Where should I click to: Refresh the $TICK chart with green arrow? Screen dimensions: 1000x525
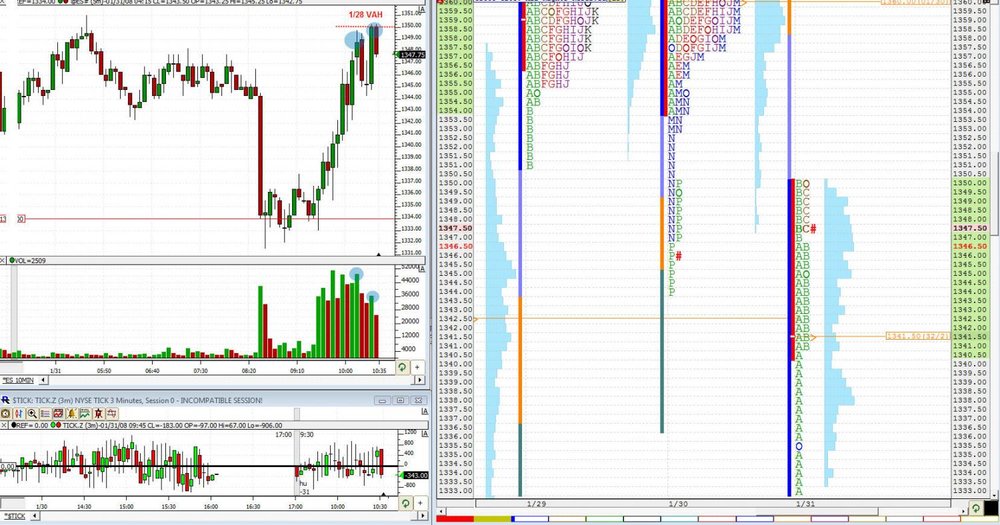(406, 503)
